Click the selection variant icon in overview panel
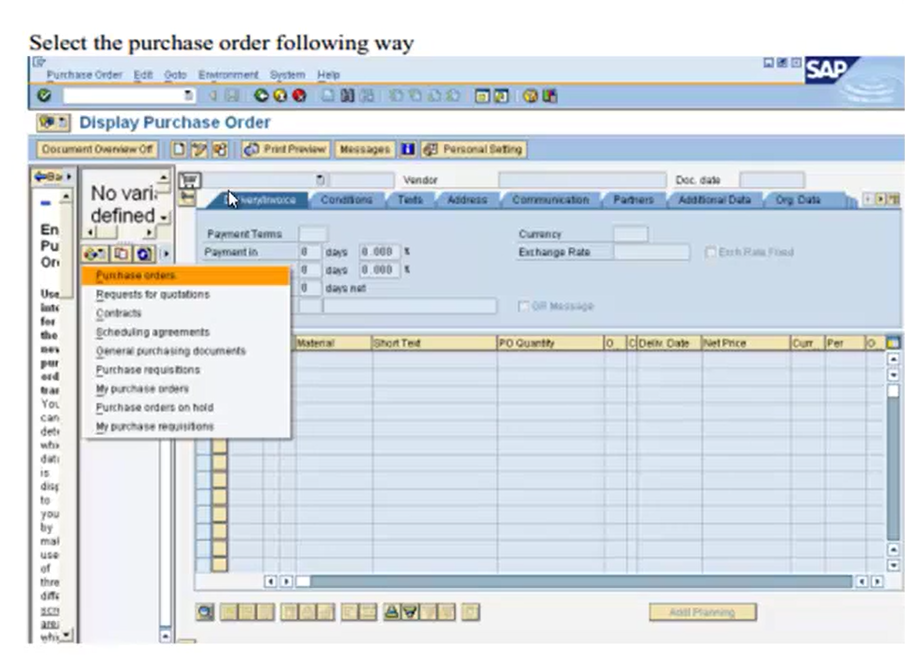The width and height of the screenshot is (905, 669). pyautogui.click(x=94, y=253)
